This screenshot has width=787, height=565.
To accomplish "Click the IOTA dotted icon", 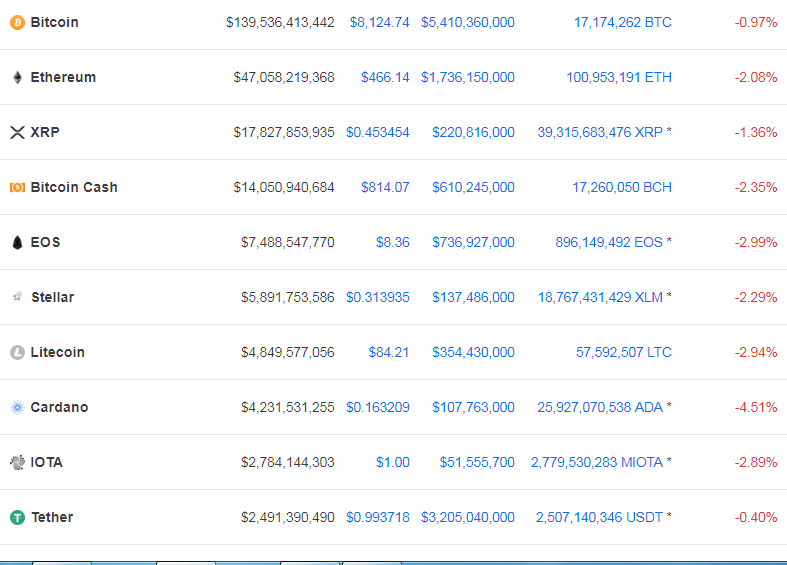I will (x=17, y=462).
